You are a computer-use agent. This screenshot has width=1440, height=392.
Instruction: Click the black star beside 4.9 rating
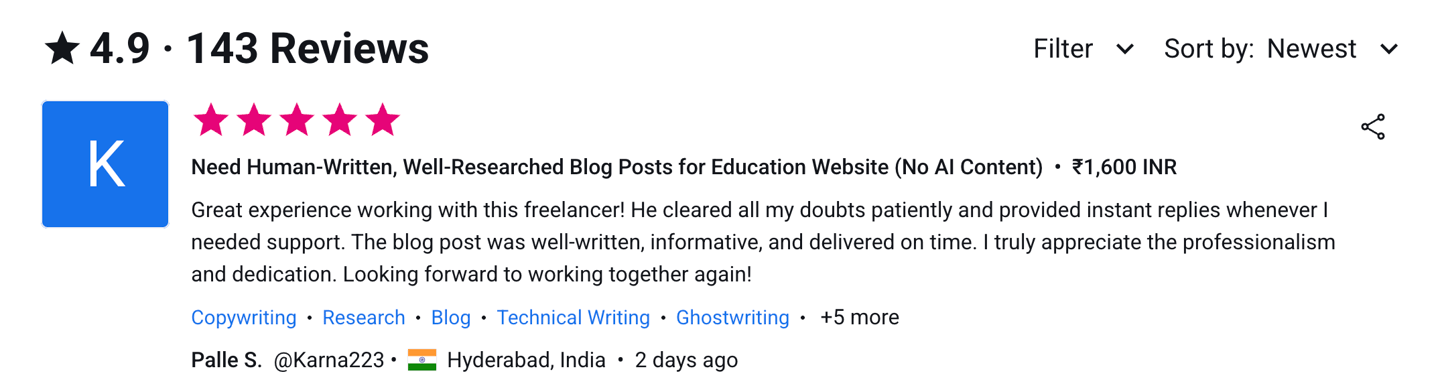pyautogui.click(x=62, y=48)
